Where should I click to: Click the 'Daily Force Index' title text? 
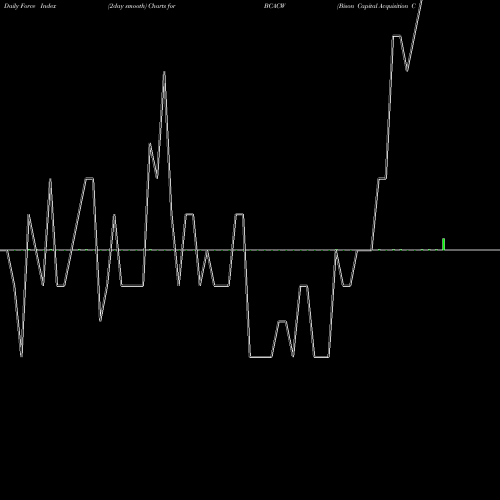(30, 6)
